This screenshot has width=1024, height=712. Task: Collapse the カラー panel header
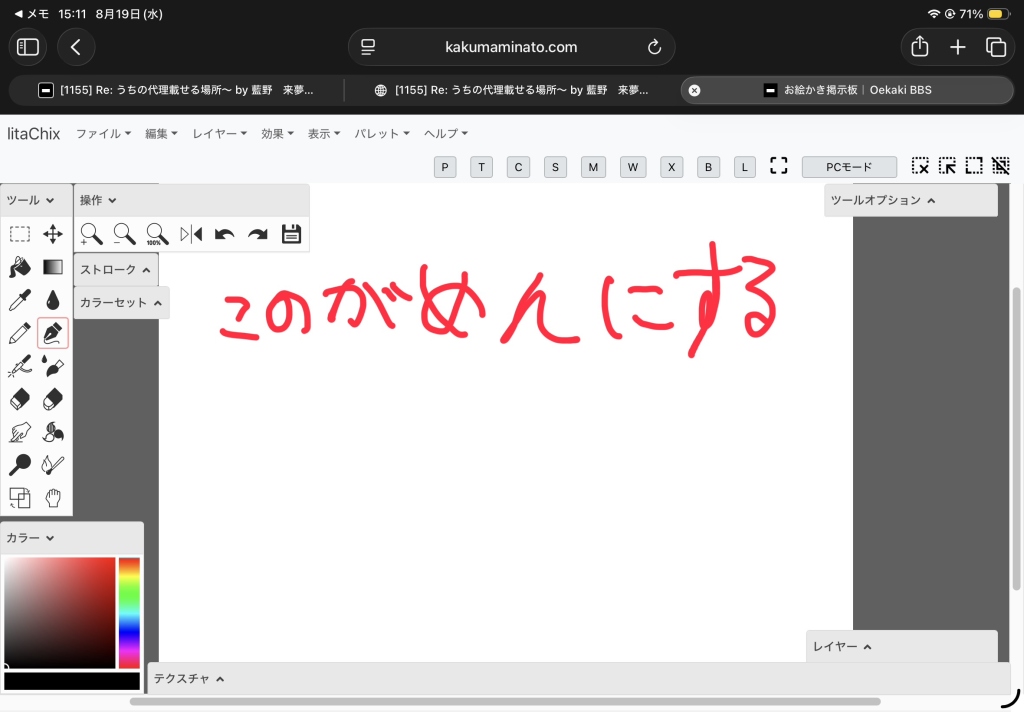point(72,538)
